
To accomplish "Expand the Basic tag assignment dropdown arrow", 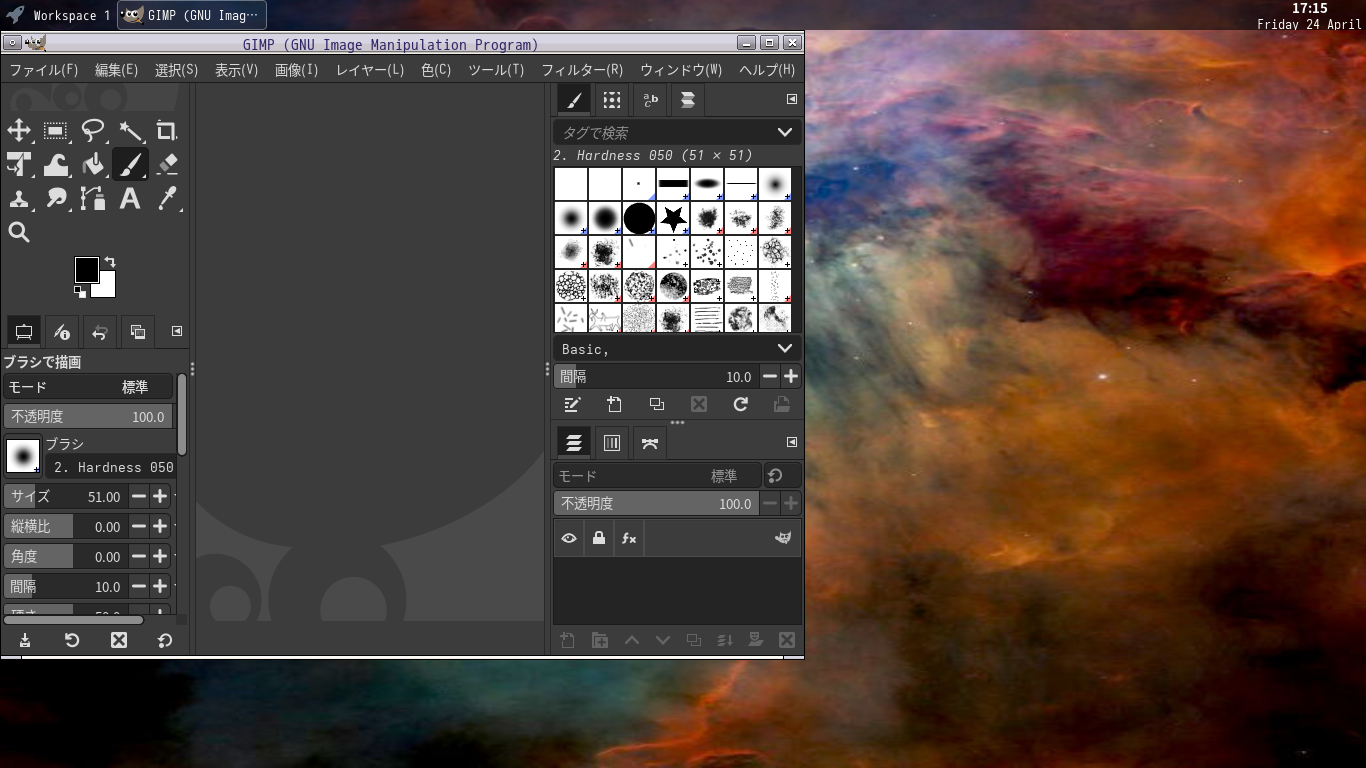I will tap(785, 348).
